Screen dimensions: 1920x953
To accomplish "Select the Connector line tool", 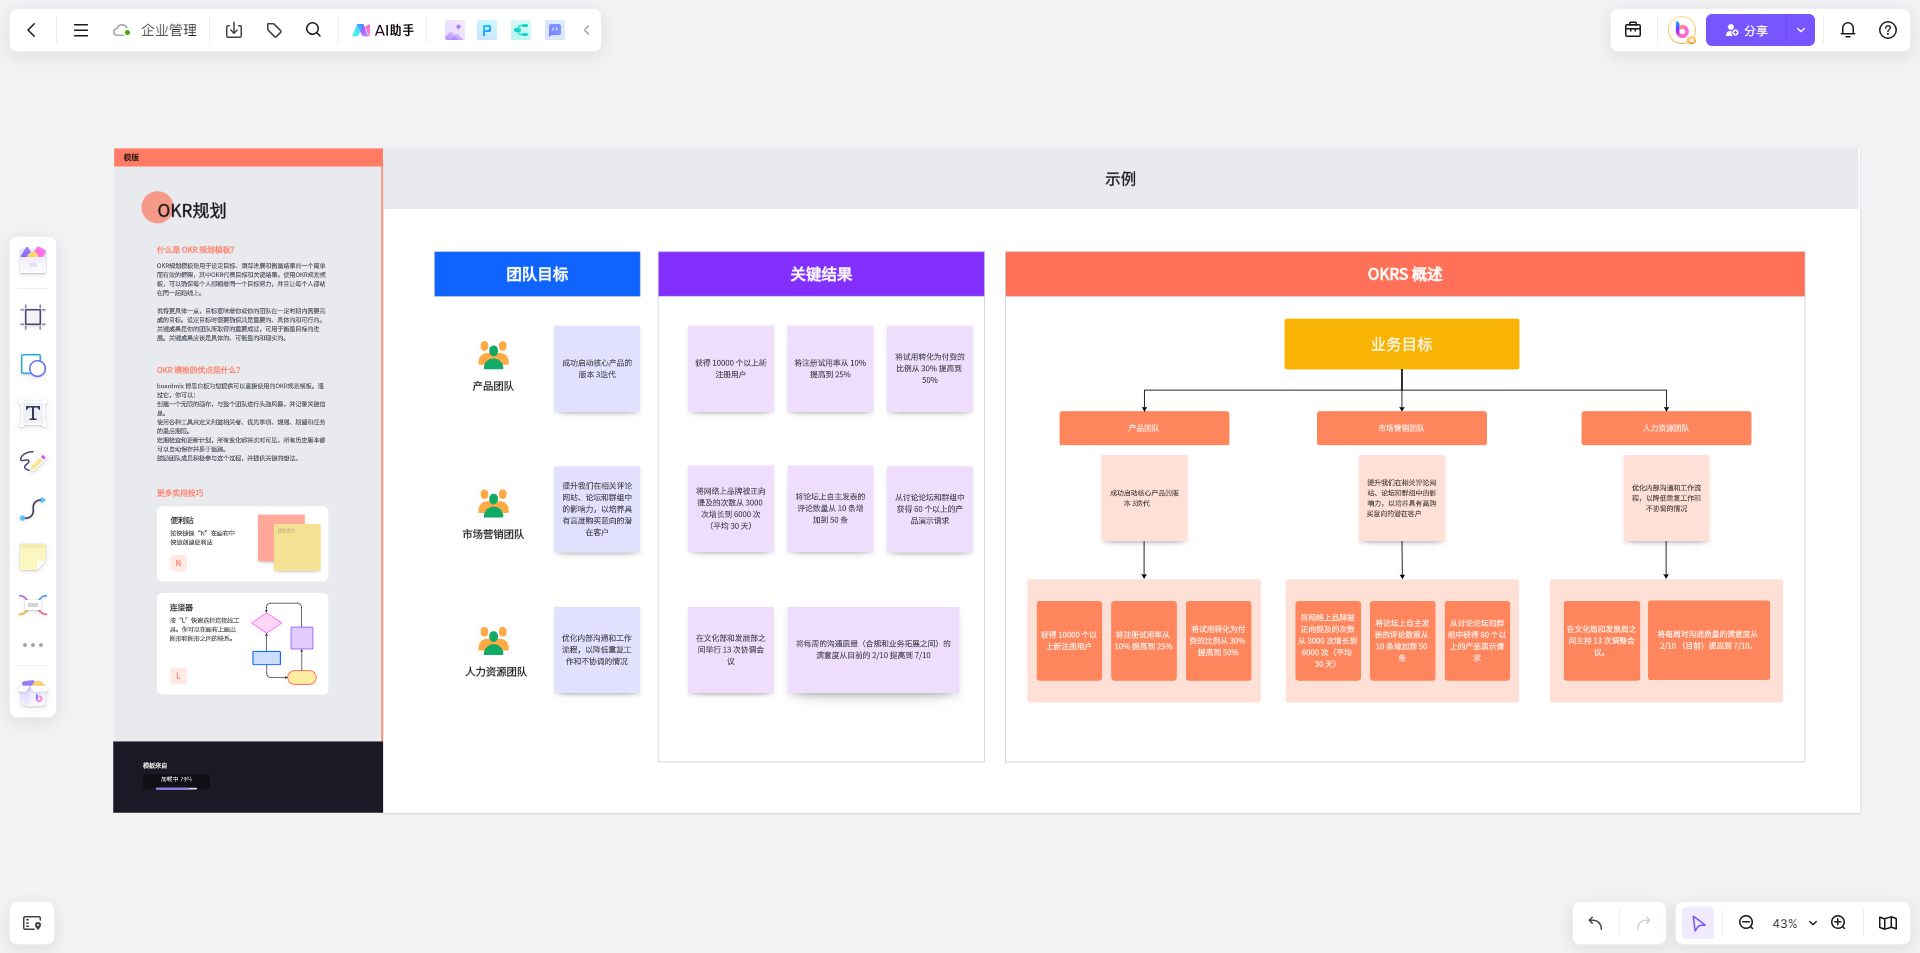I will (33, 509).
